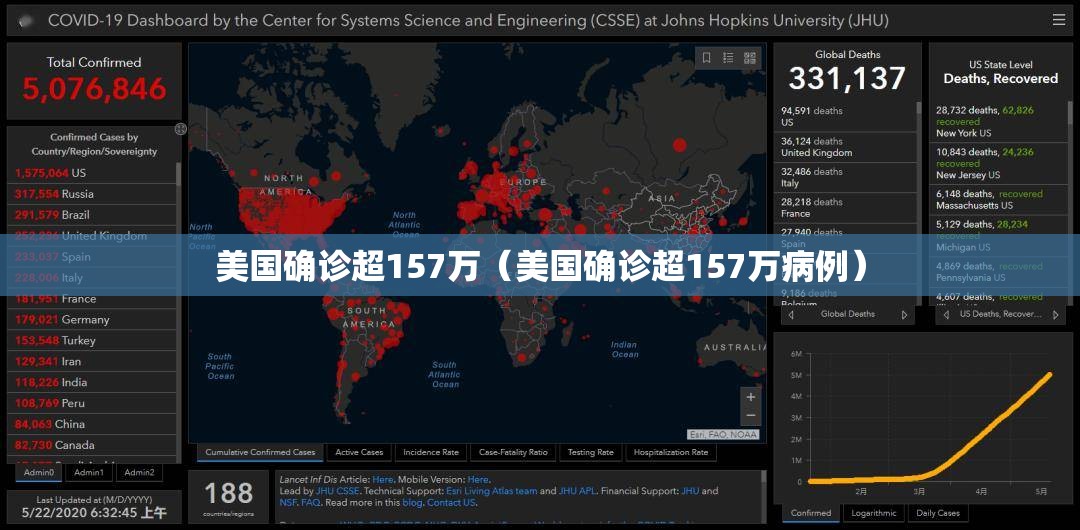Image resolution: width=1080 pixels, height=530 pixels.
Task: Open the Mobile Version Here link
Action: click(x=478, y=479)
